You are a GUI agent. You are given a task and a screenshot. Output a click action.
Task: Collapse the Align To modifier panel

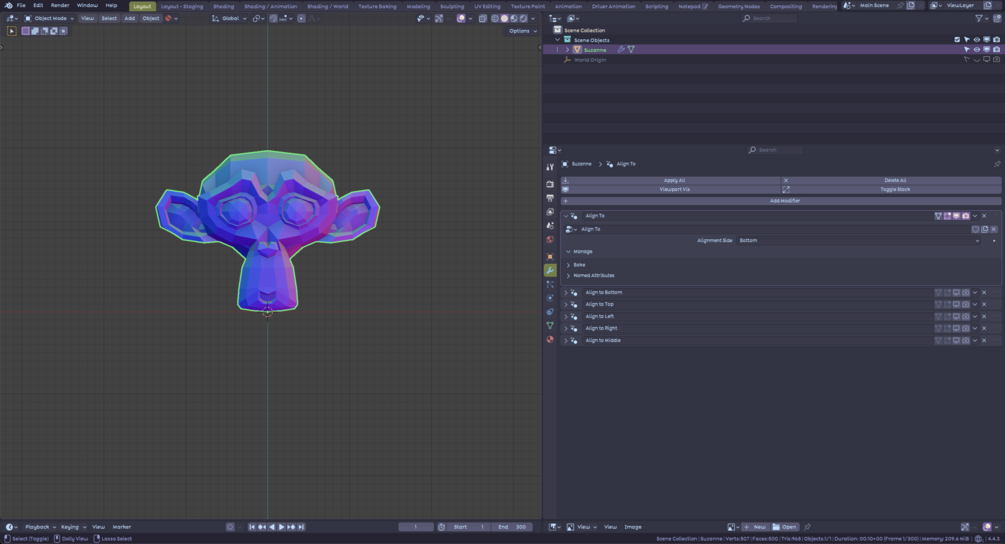tap(566, 216)
